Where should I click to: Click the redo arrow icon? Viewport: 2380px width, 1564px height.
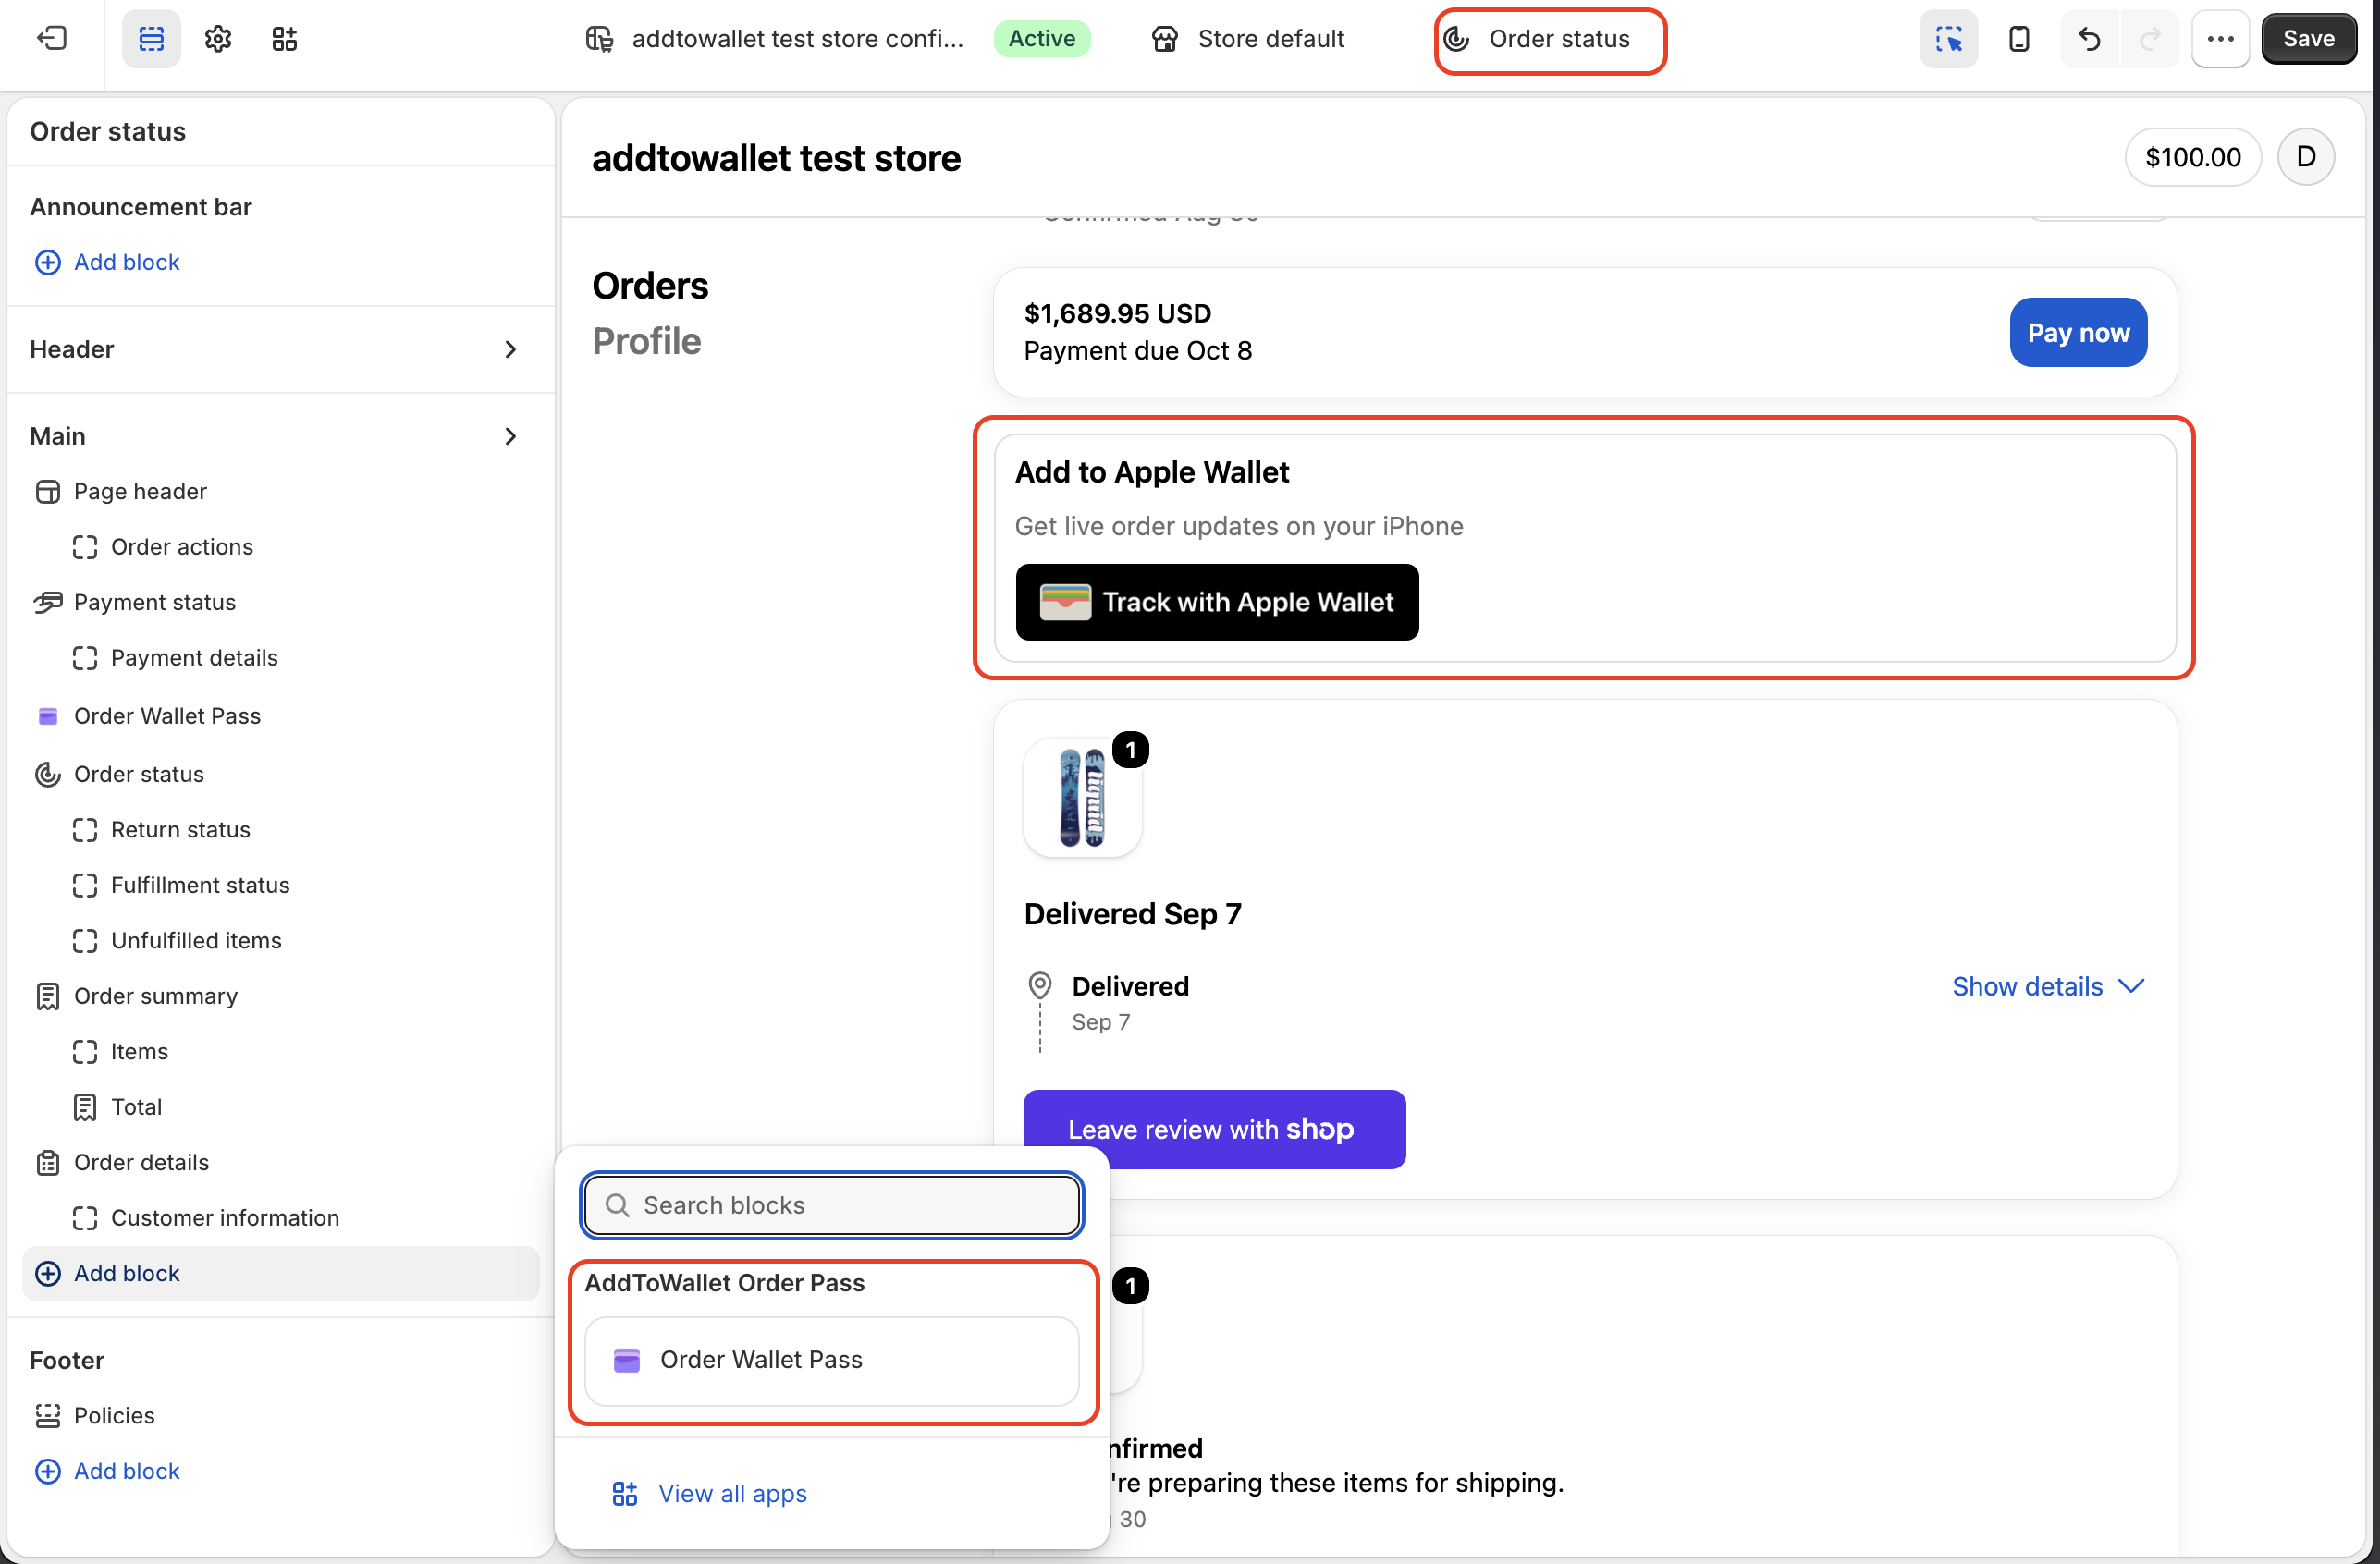pos(2150,39)
